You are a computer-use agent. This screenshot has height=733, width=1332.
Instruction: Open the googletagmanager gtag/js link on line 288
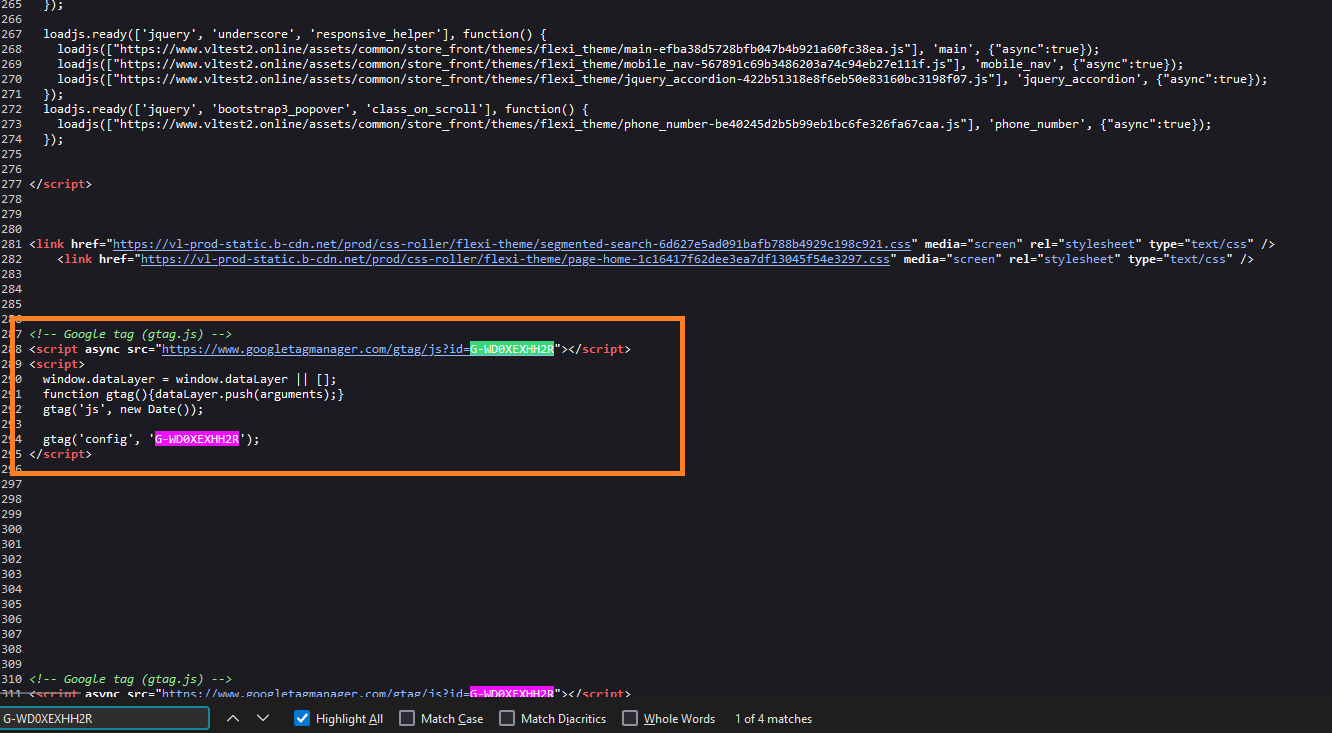point(315,349)
